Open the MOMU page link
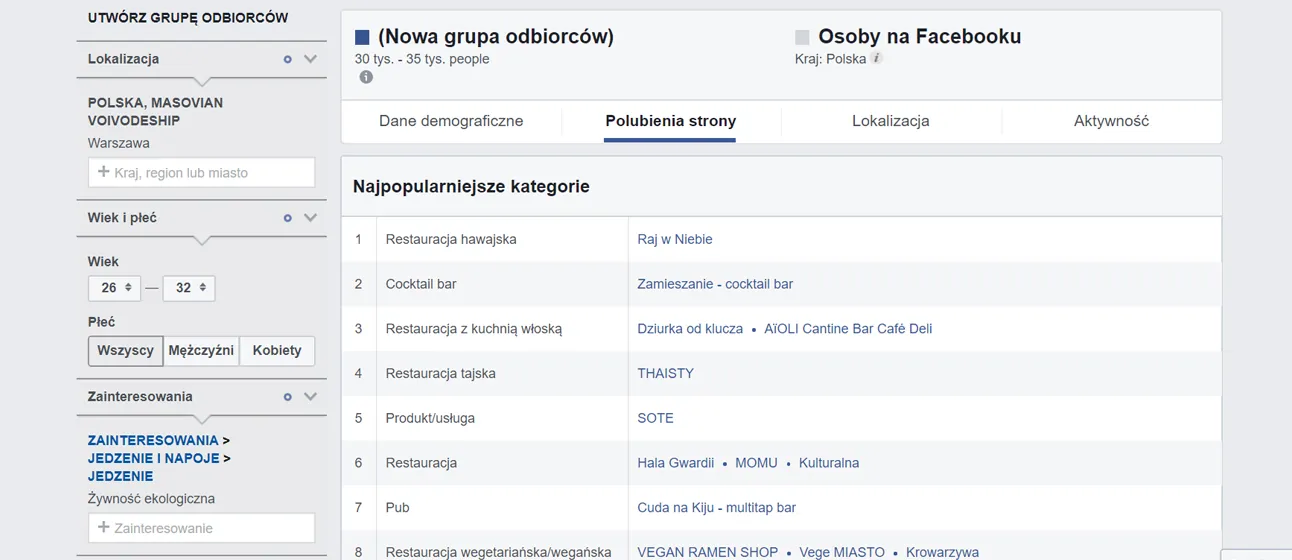Viewport: 1292px width, 560px height. click(756, 463)
